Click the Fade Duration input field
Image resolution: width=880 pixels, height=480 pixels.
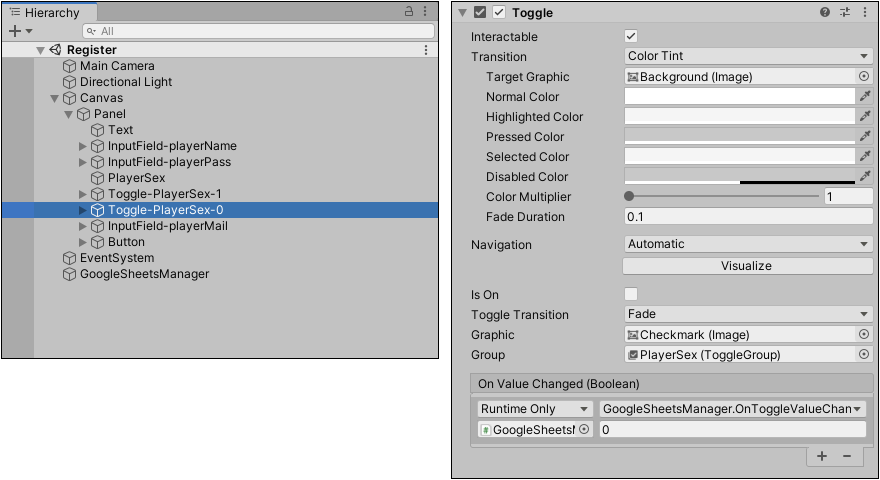click(747, 217)
